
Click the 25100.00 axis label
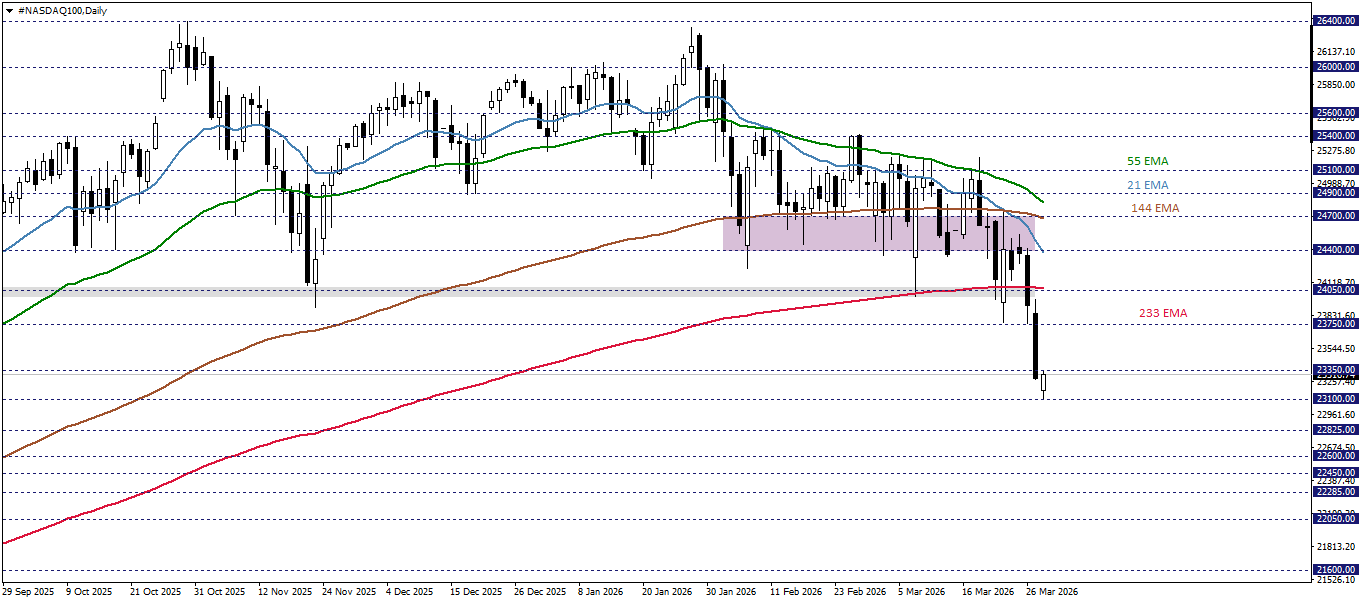point(1336,170)
